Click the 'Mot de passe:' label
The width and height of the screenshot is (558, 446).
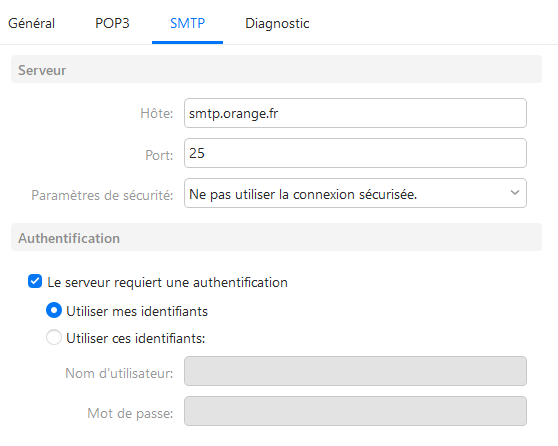coord(130,414)
